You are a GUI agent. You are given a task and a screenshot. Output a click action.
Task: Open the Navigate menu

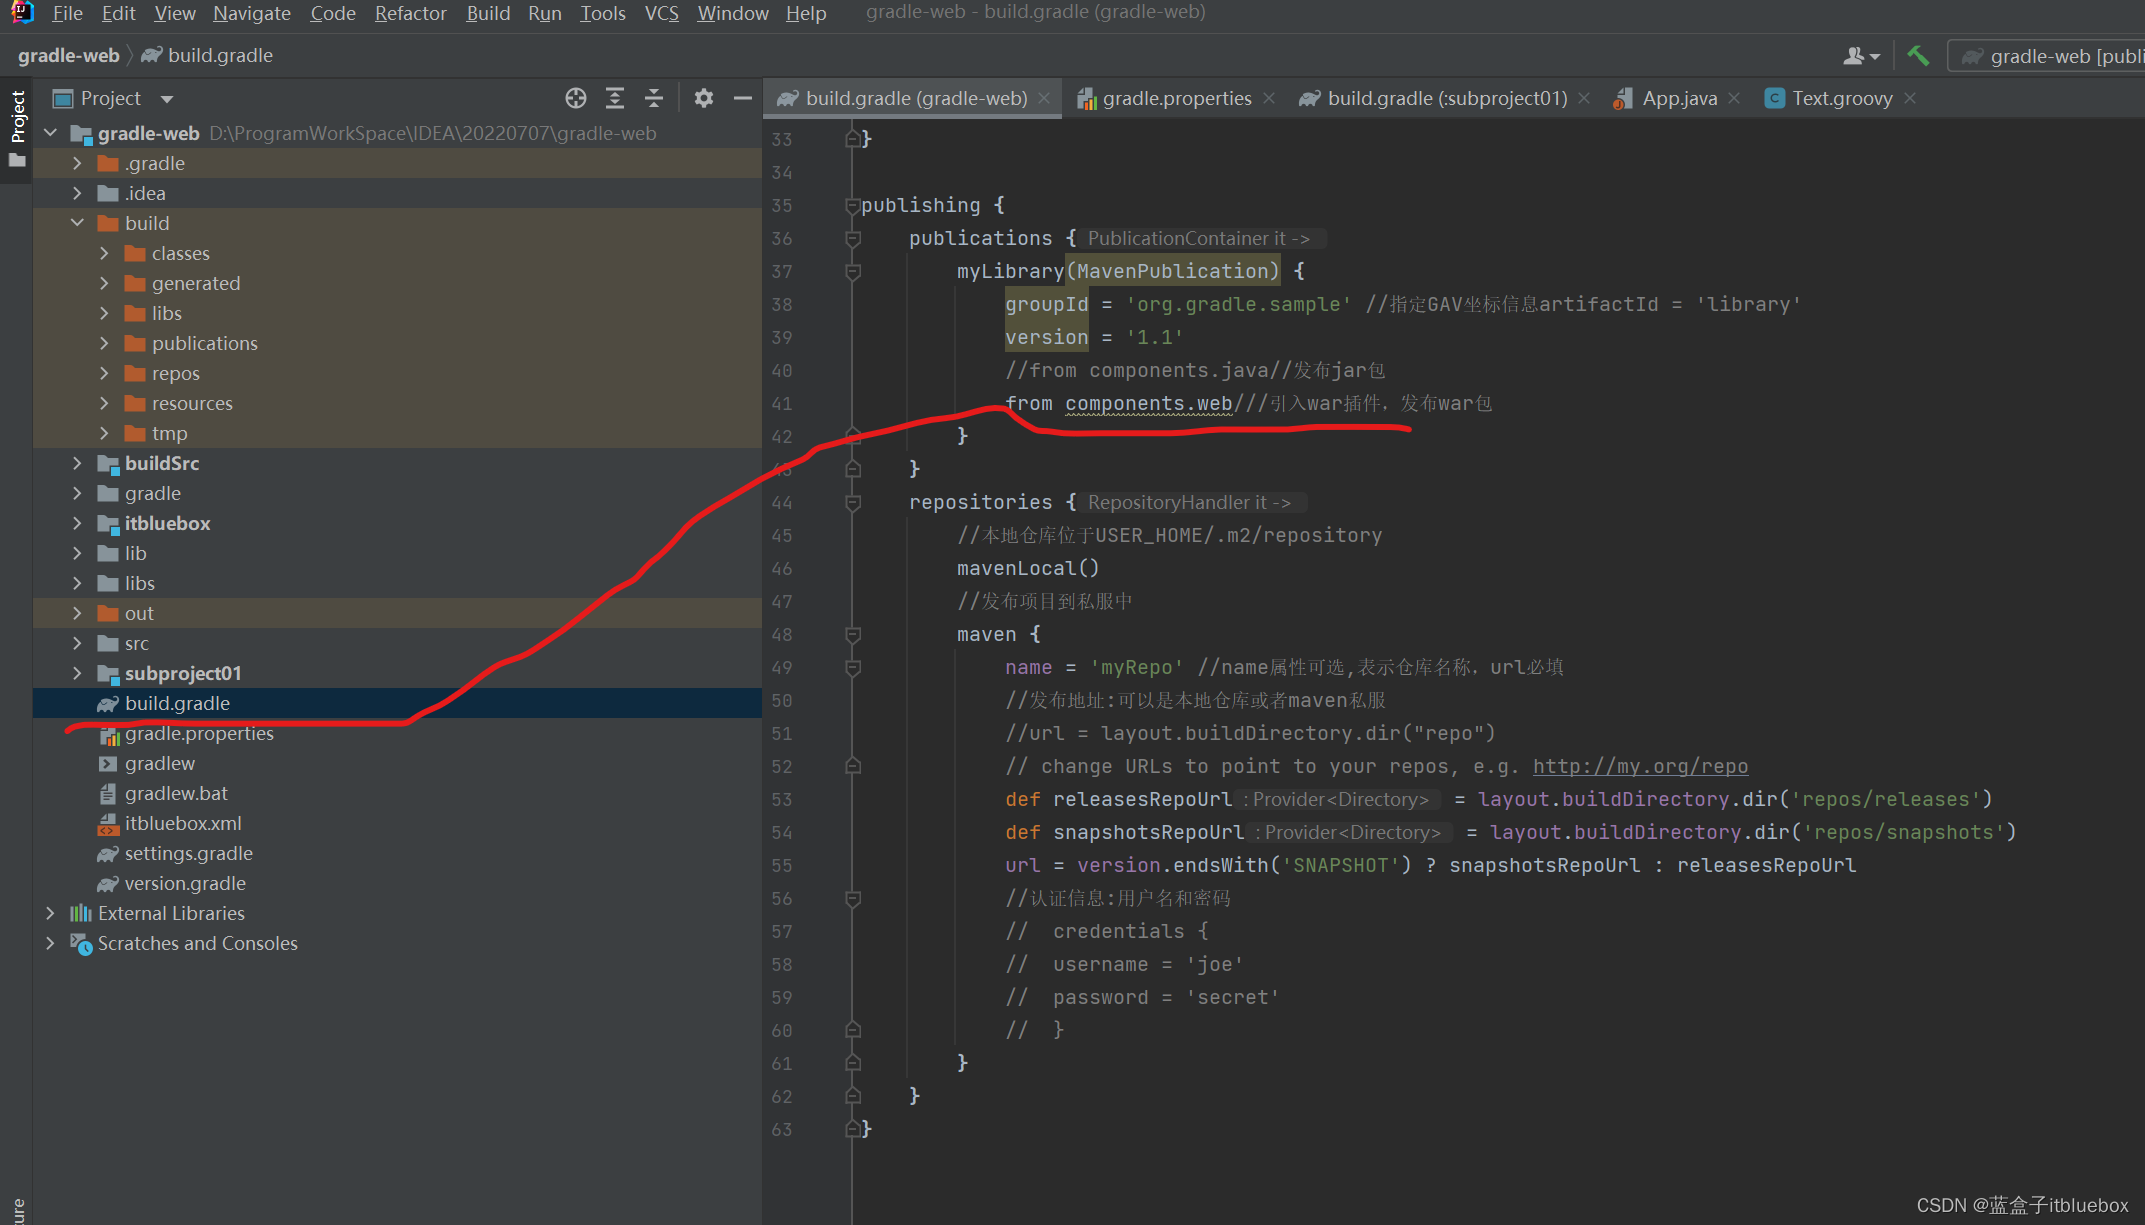point(252,13)
